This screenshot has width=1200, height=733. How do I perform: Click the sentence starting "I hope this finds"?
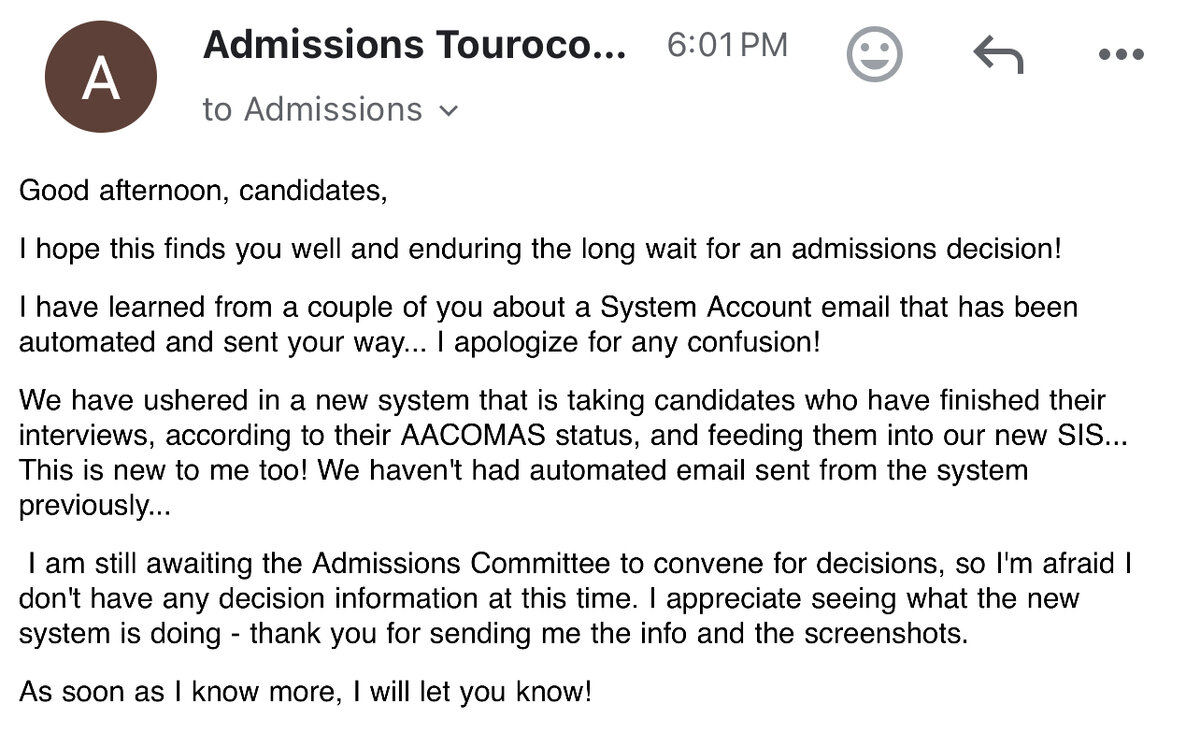540,248
